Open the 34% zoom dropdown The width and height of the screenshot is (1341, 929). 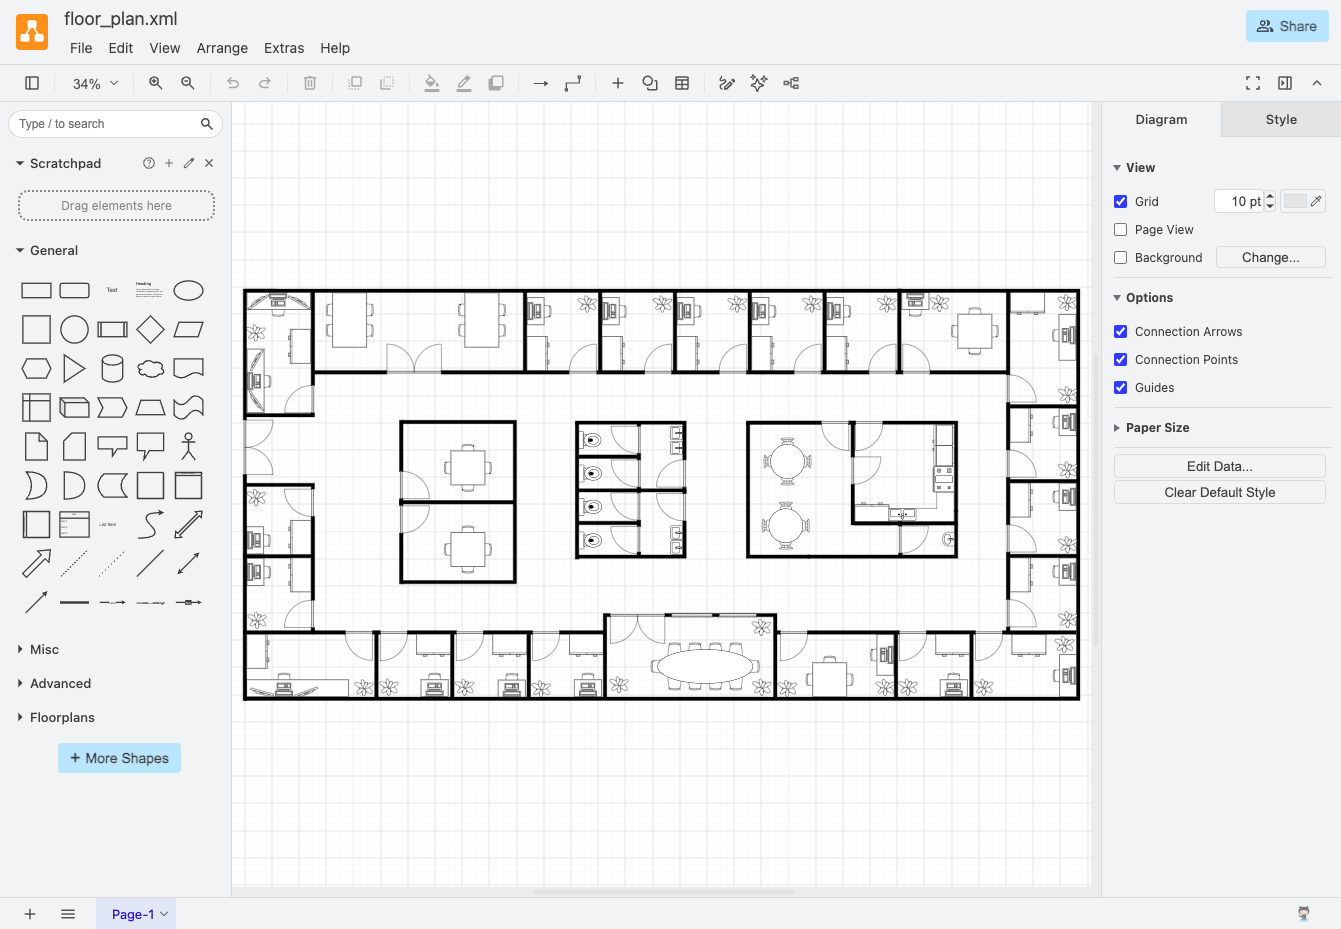point(95,84)
